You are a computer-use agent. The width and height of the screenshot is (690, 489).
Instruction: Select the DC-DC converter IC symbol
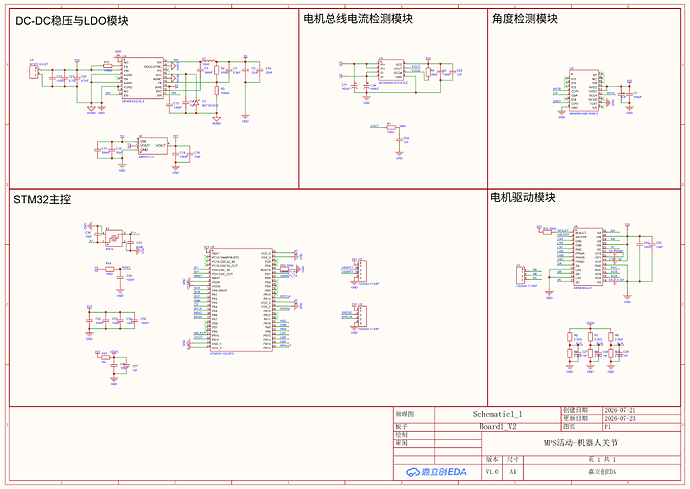click(143, 78)
